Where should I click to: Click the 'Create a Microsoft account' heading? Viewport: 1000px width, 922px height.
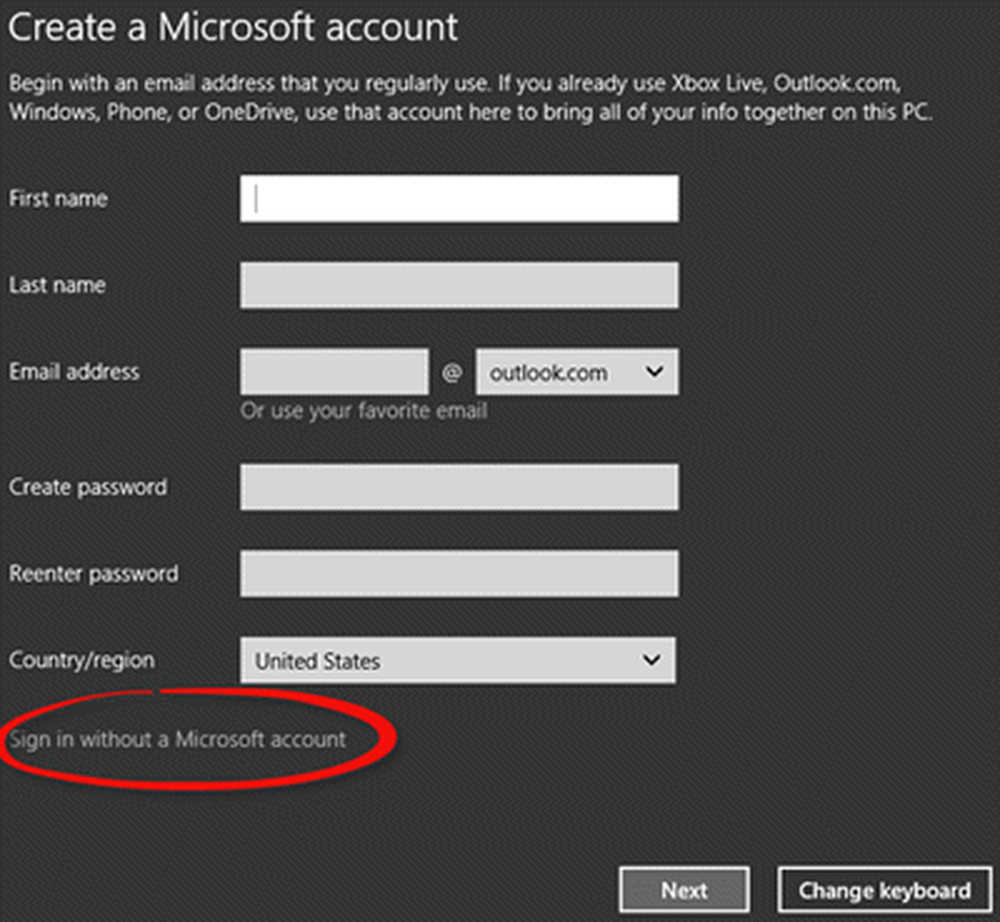coord(233,27)
